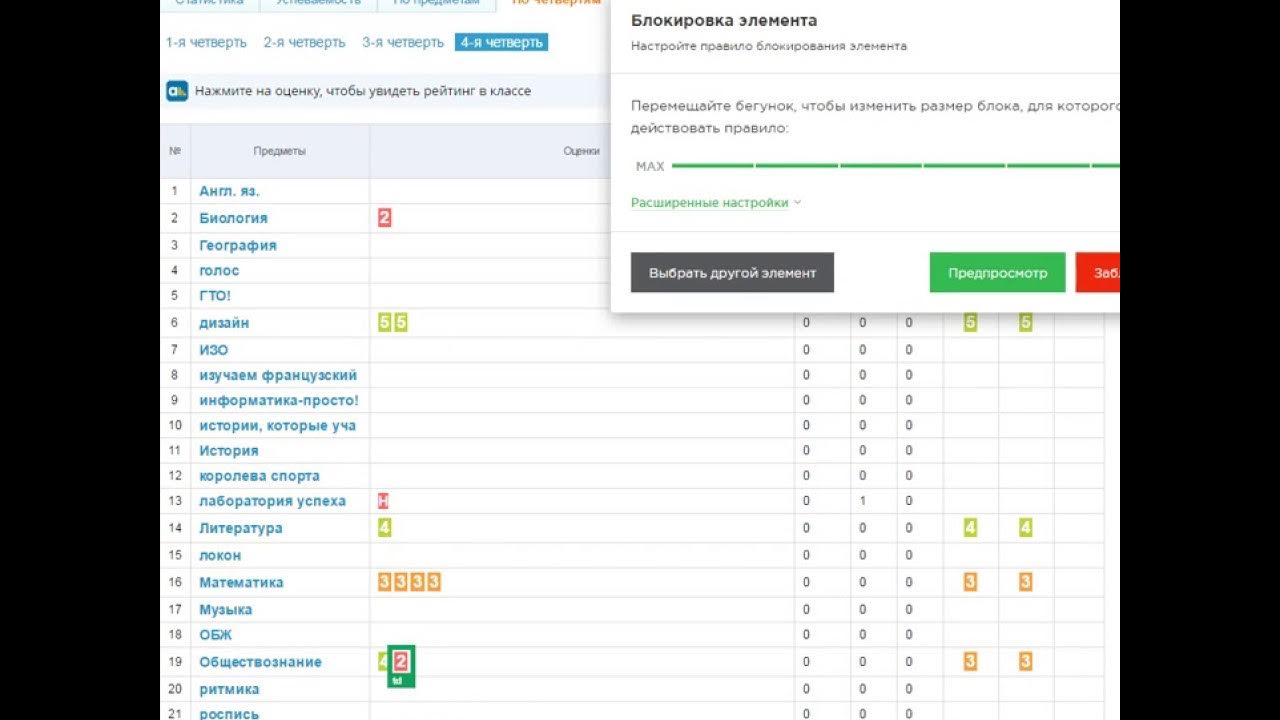
Task: Click the green grade 4 beside Литература subject name
Action: (384, 528)
